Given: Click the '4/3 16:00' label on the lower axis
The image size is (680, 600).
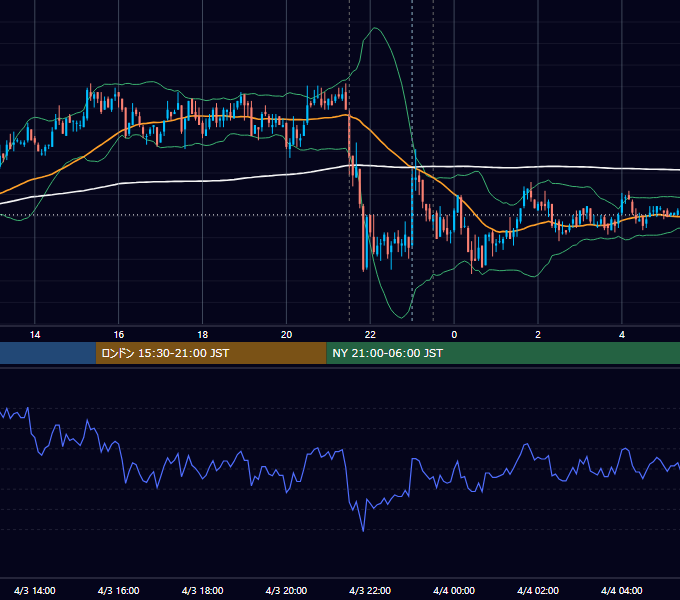Looking at the screenshot, I should [118, 590].
